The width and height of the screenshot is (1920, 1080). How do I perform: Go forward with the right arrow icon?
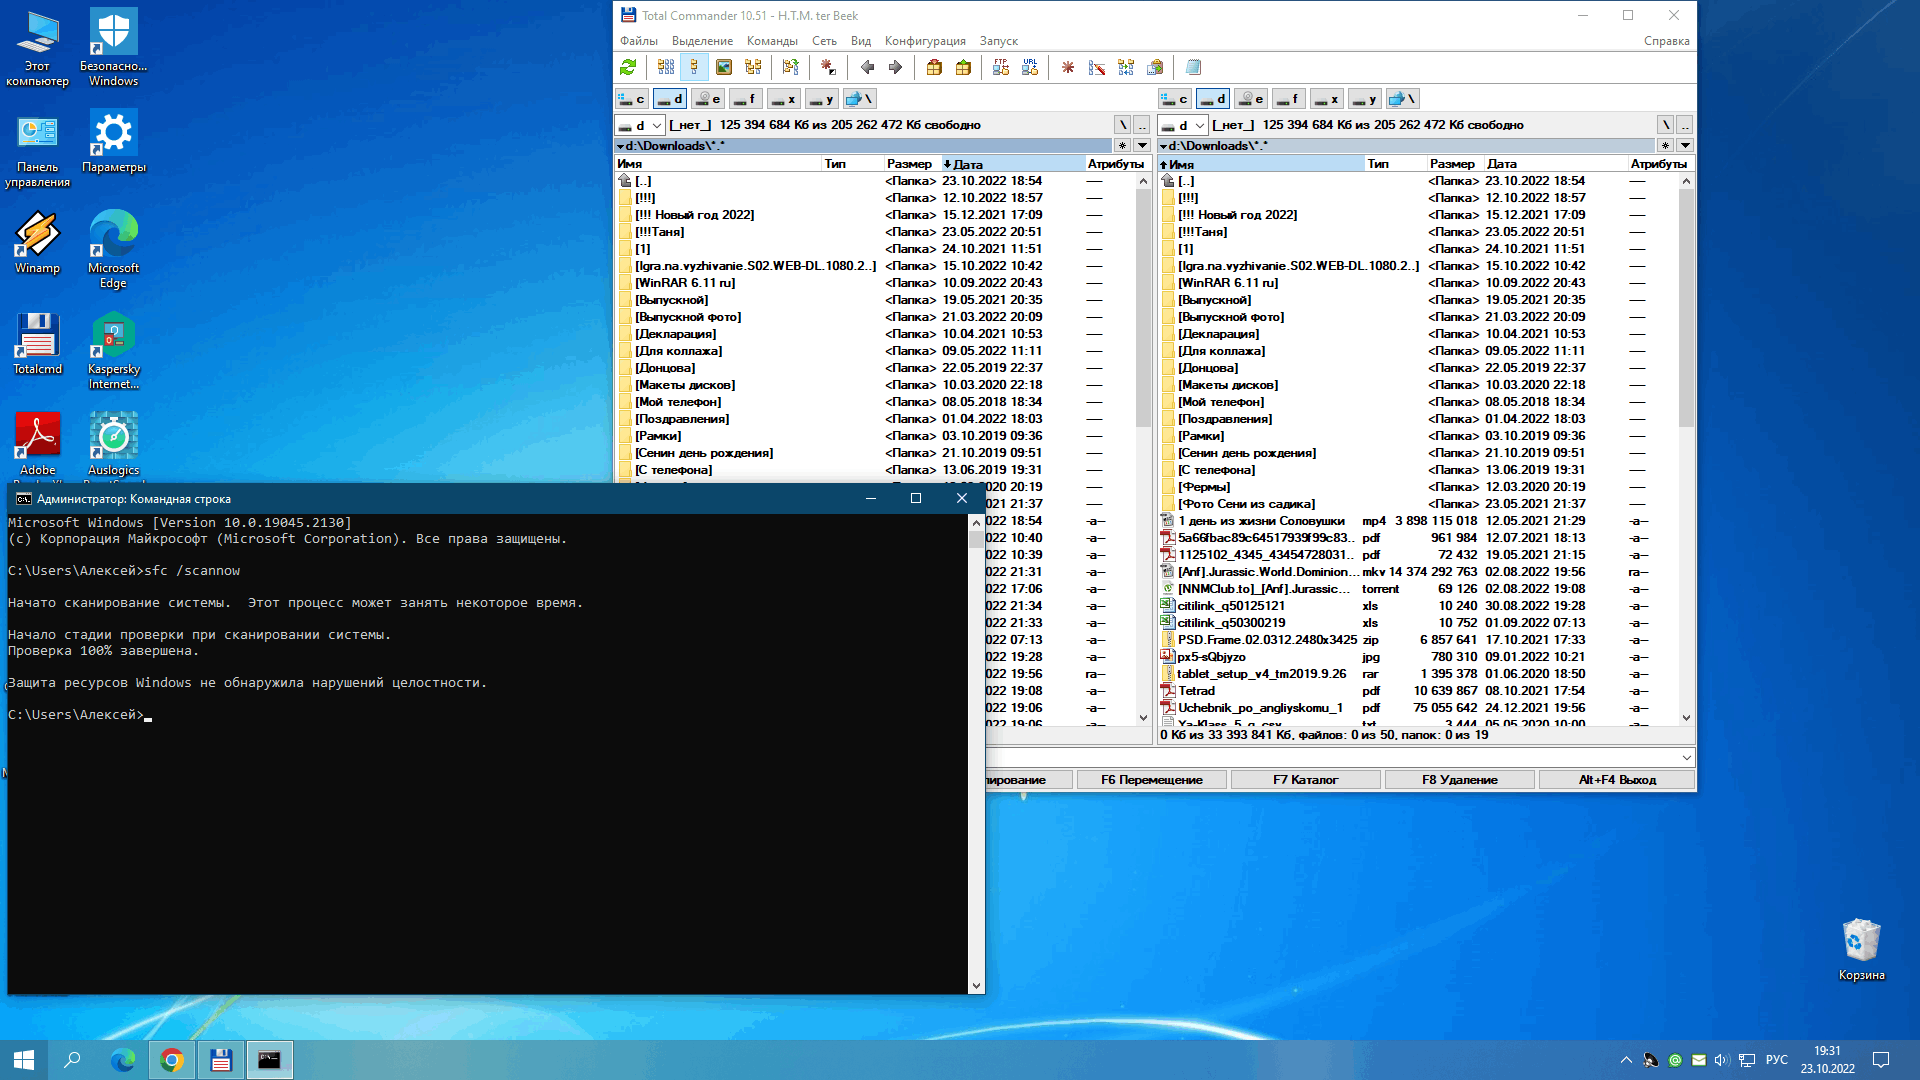(x=896, y=67)
